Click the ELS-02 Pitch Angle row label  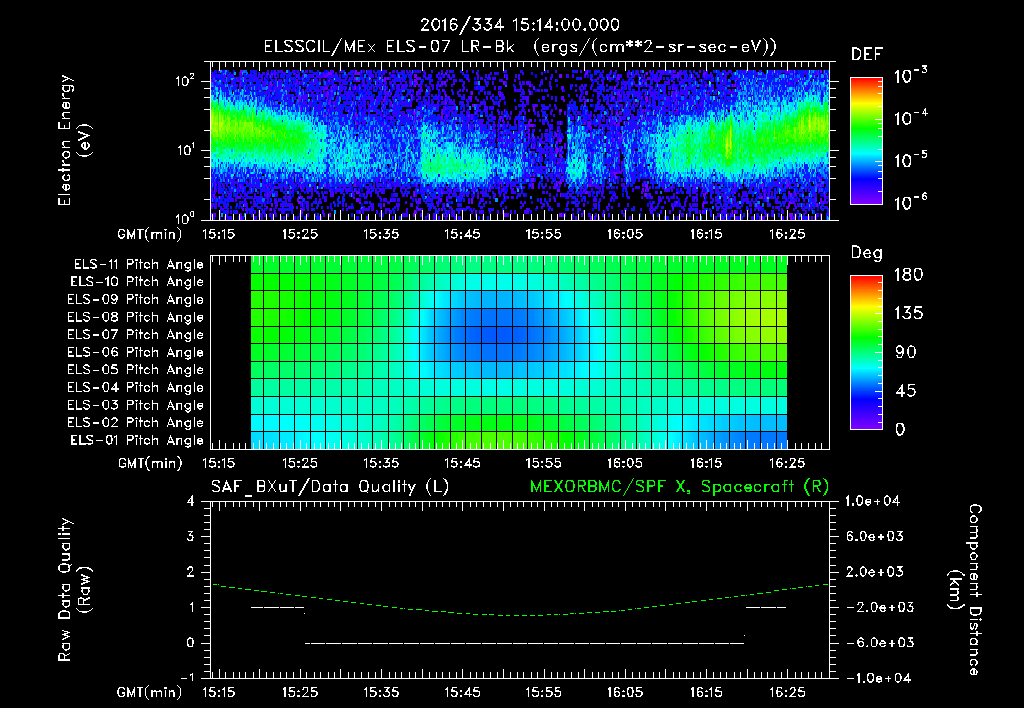pyautogui.click(x=135, y=423)
